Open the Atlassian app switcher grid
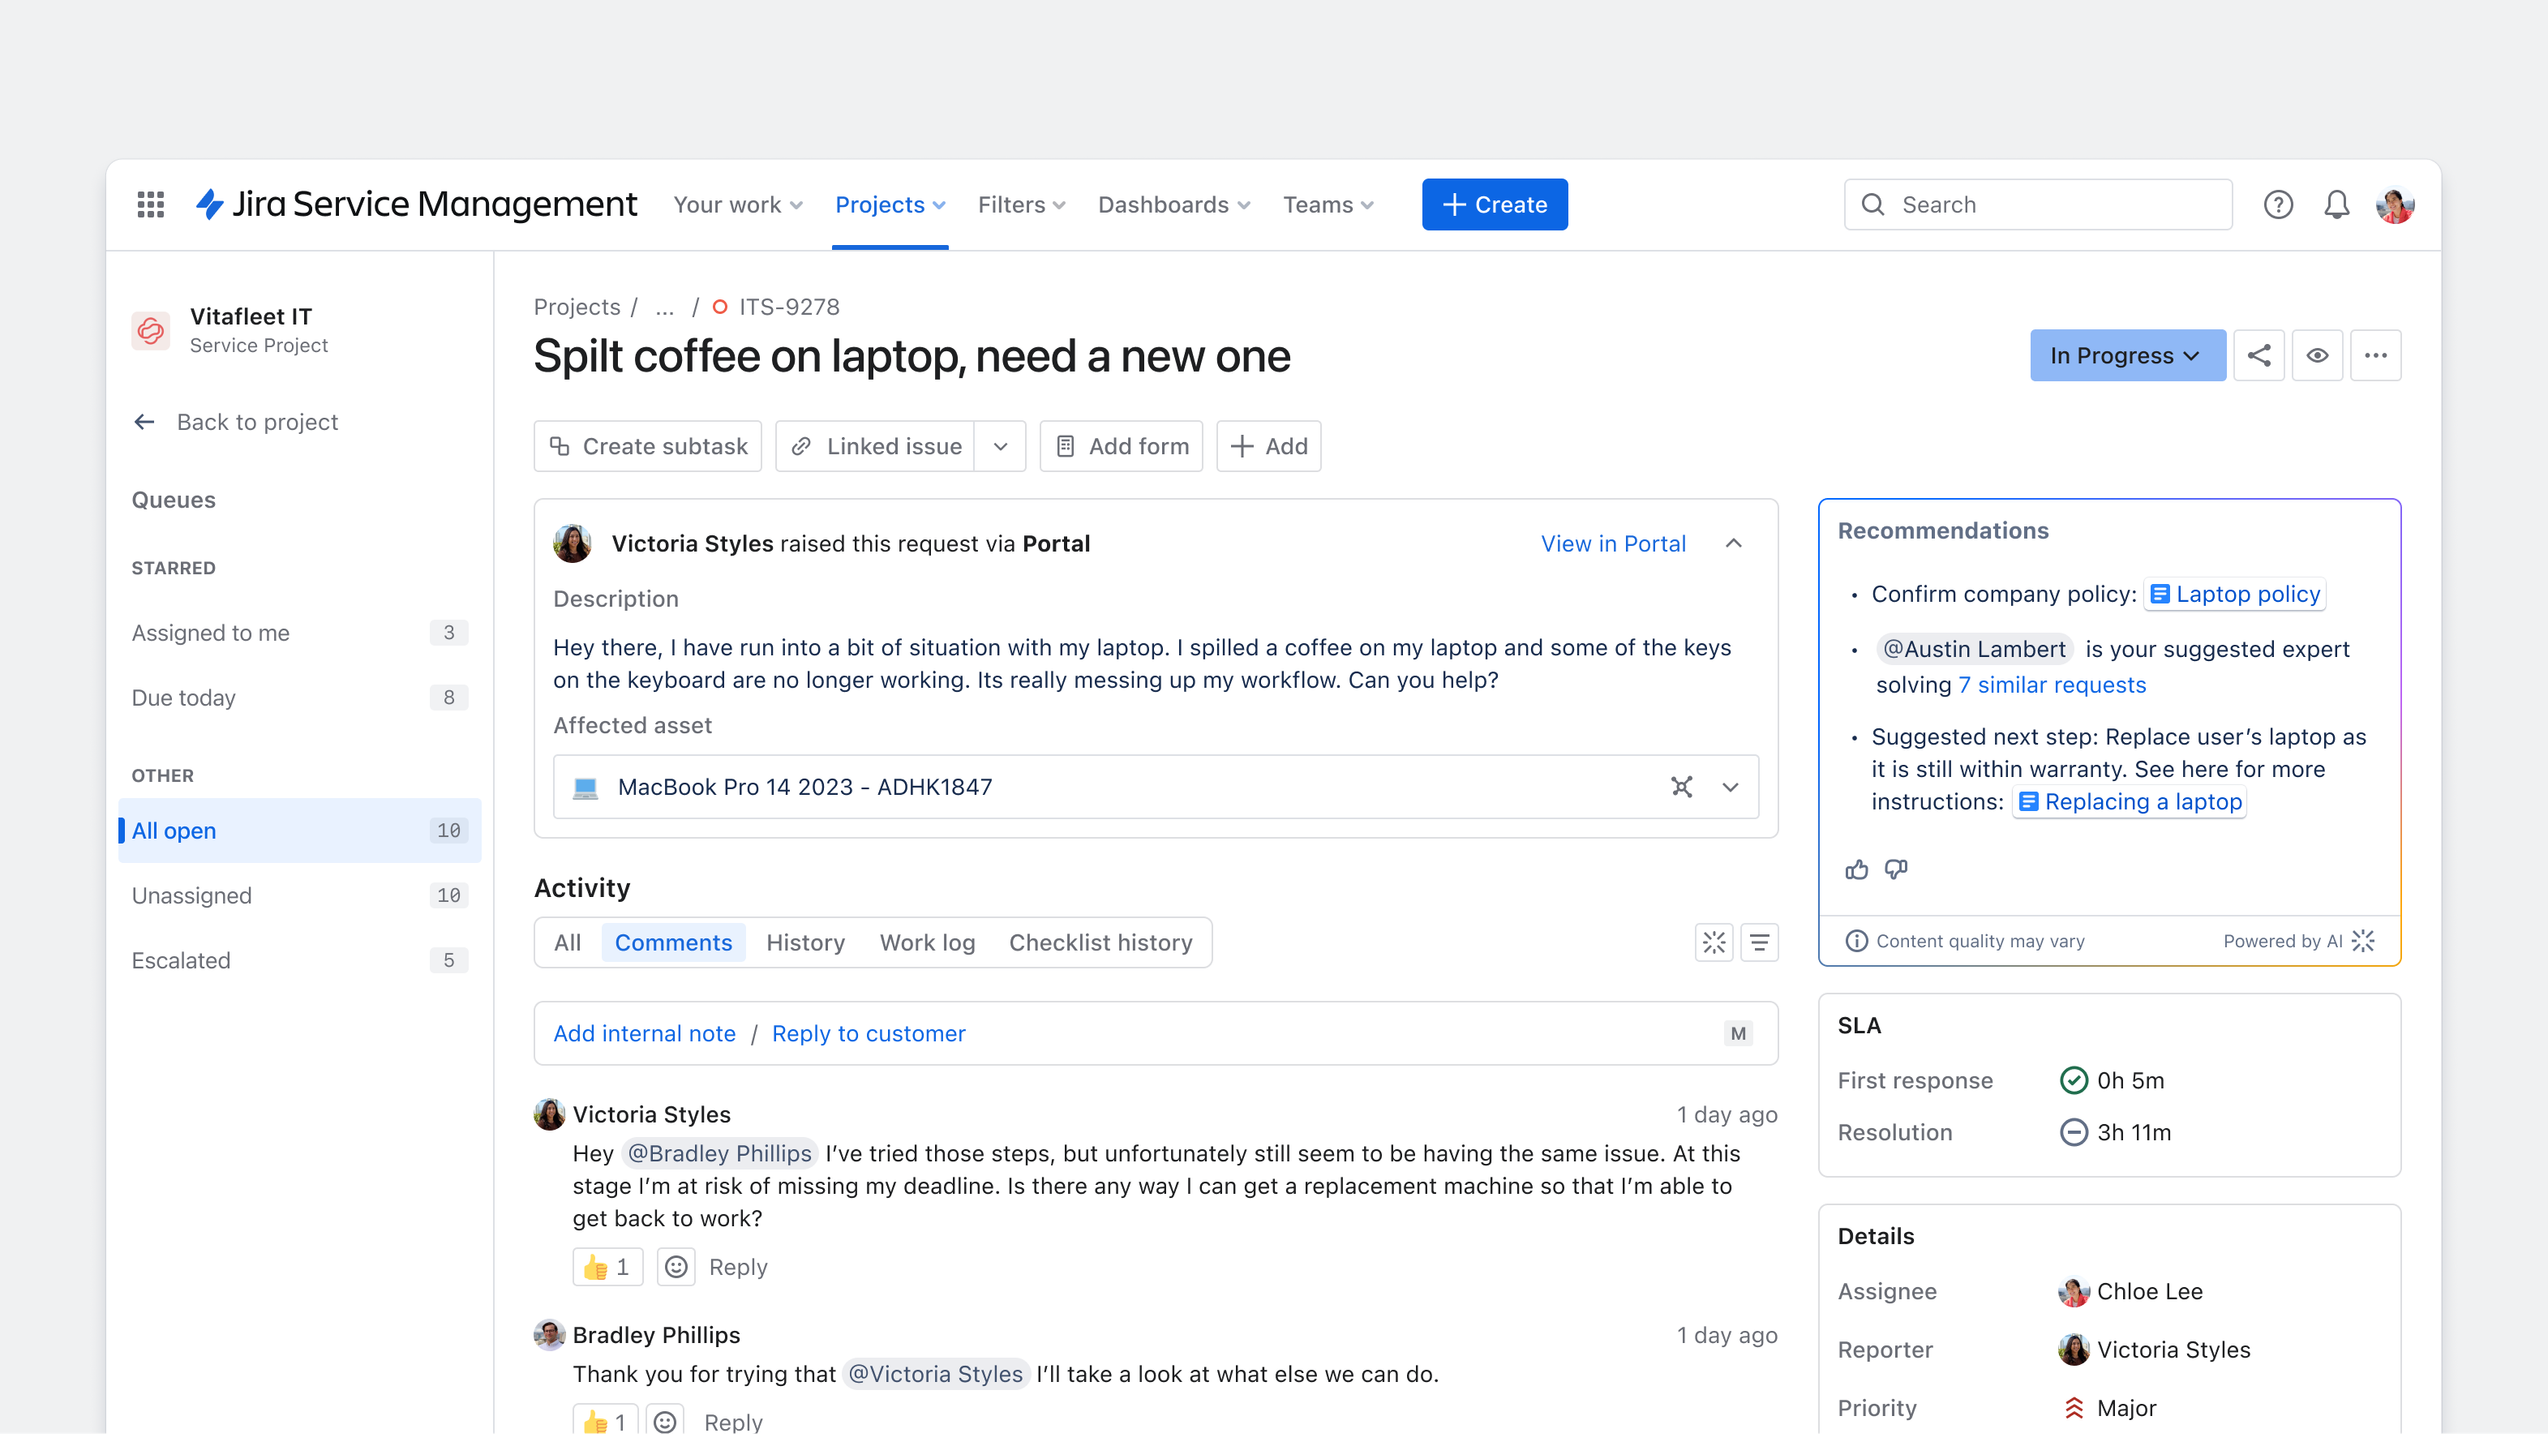This screenshot has height=1434, width=2548. point(150,204)
